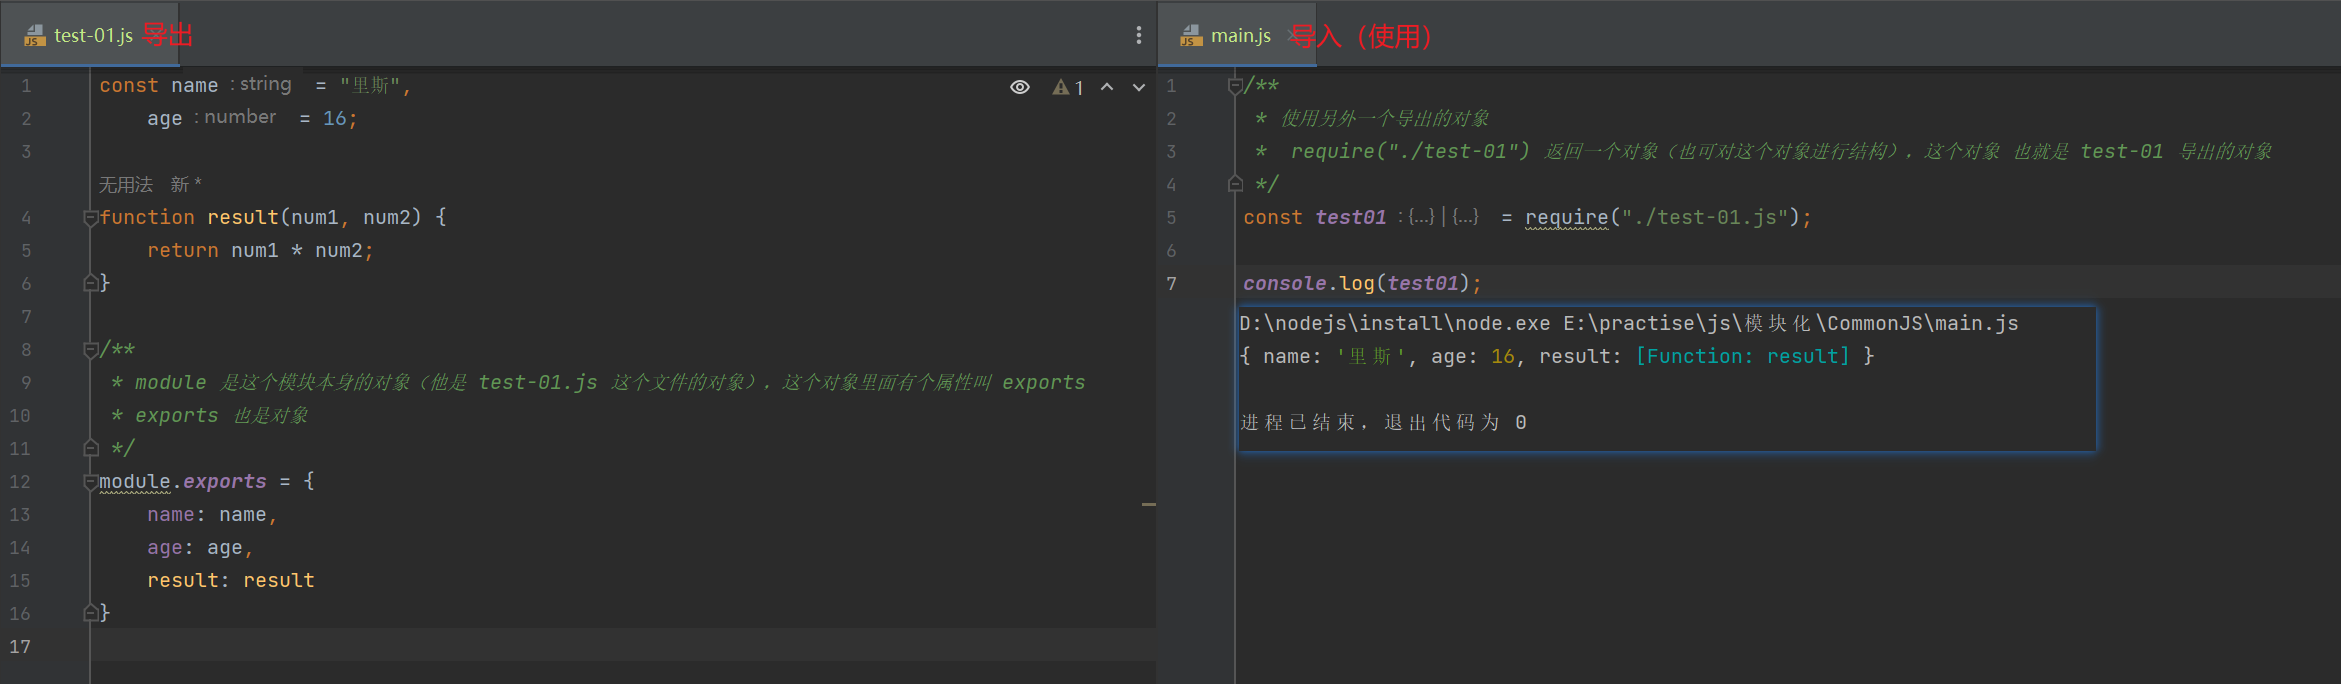This screenshot has height=684, width=2341.
Task: Click module in module.exports line
Action: pos(134,481)
